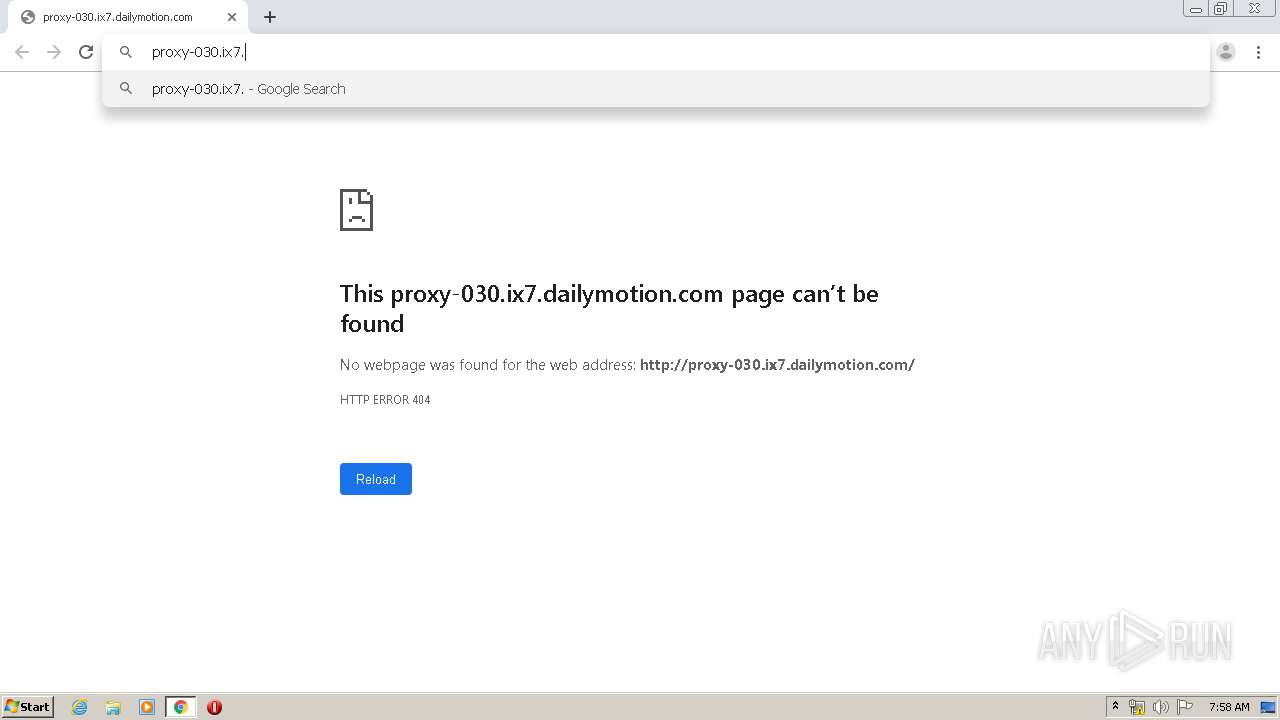The image size is (1280, 720).
Task: Open the Chrome three-dot menu
Action: (x=1258, y=52)
